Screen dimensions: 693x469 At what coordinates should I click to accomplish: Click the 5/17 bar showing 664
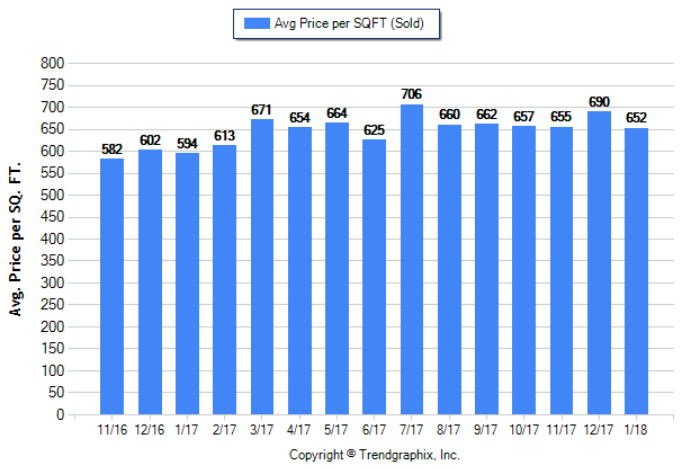[x=337, y=269]
